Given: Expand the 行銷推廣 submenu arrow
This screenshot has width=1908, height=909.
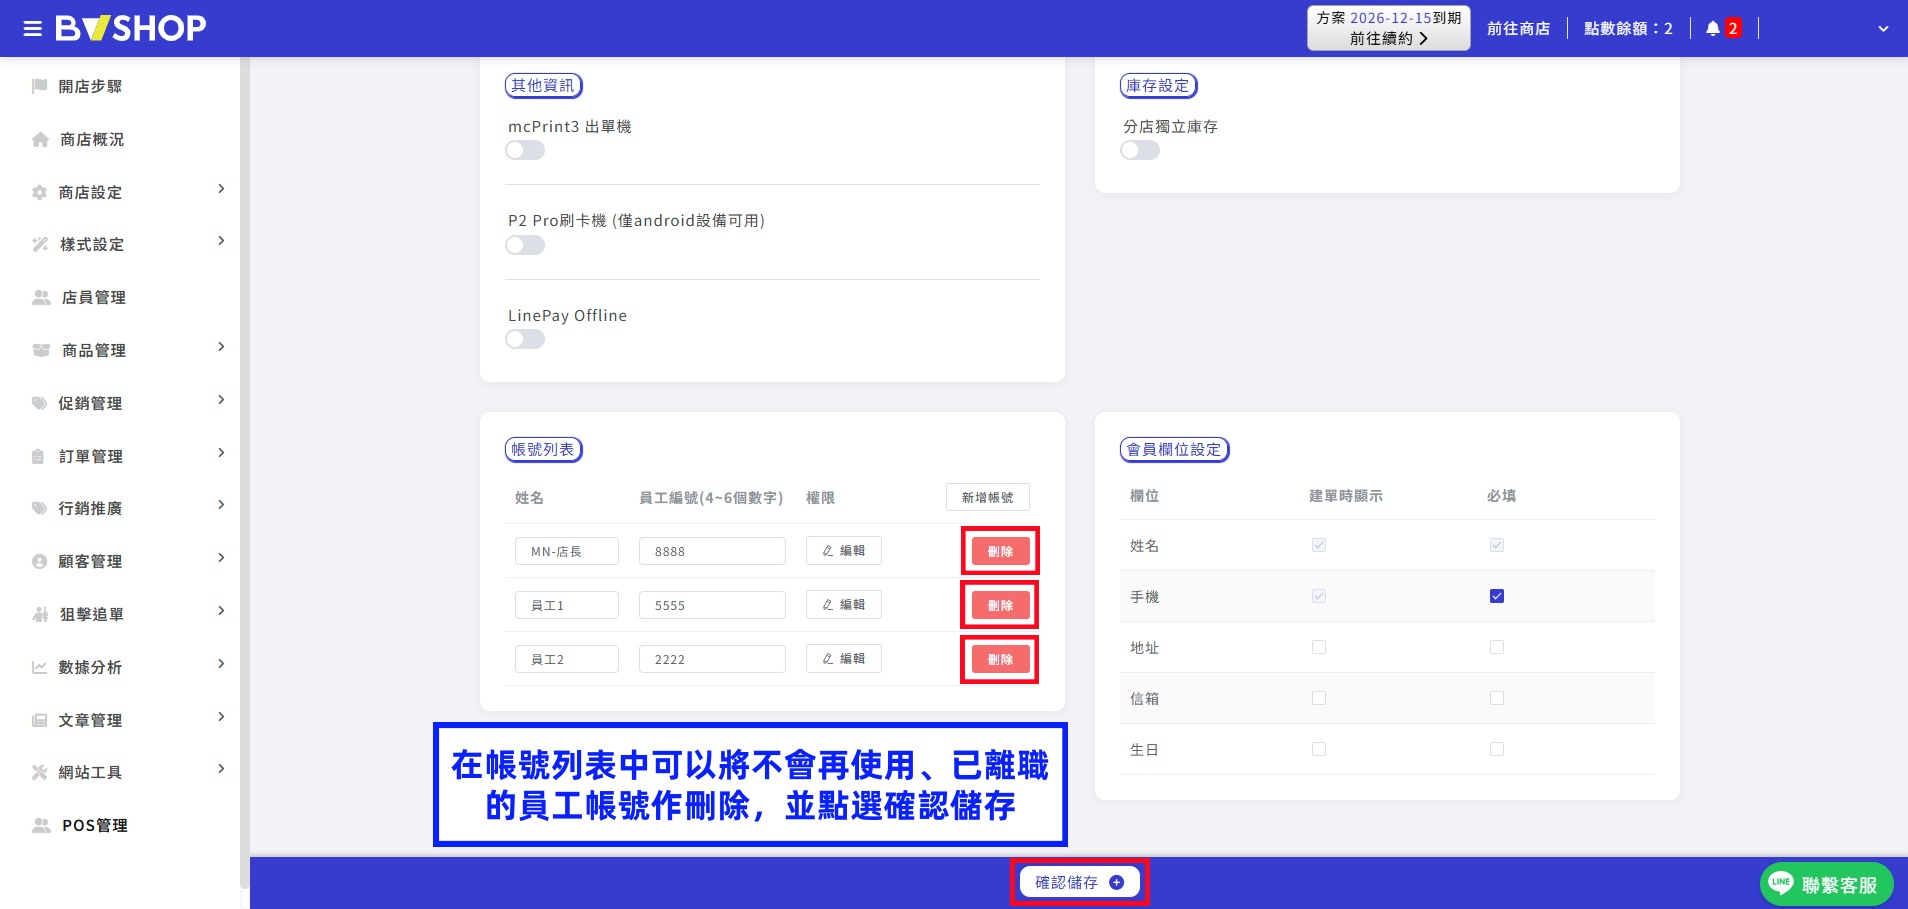Looking at the screenshot, I should tap(221, 505).
